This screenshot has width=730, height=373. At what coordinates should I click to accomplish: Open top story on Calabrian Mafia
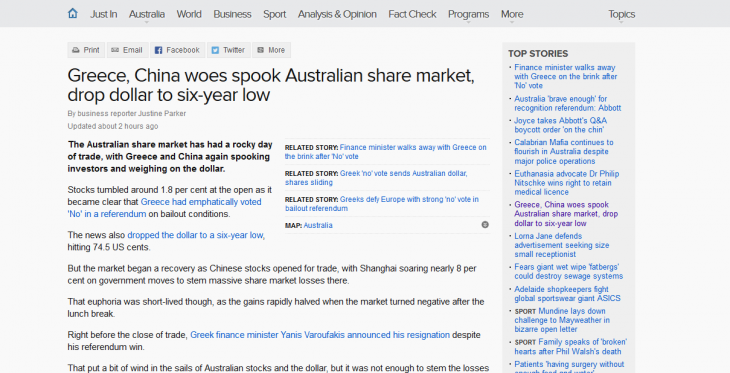click(564, 152)
